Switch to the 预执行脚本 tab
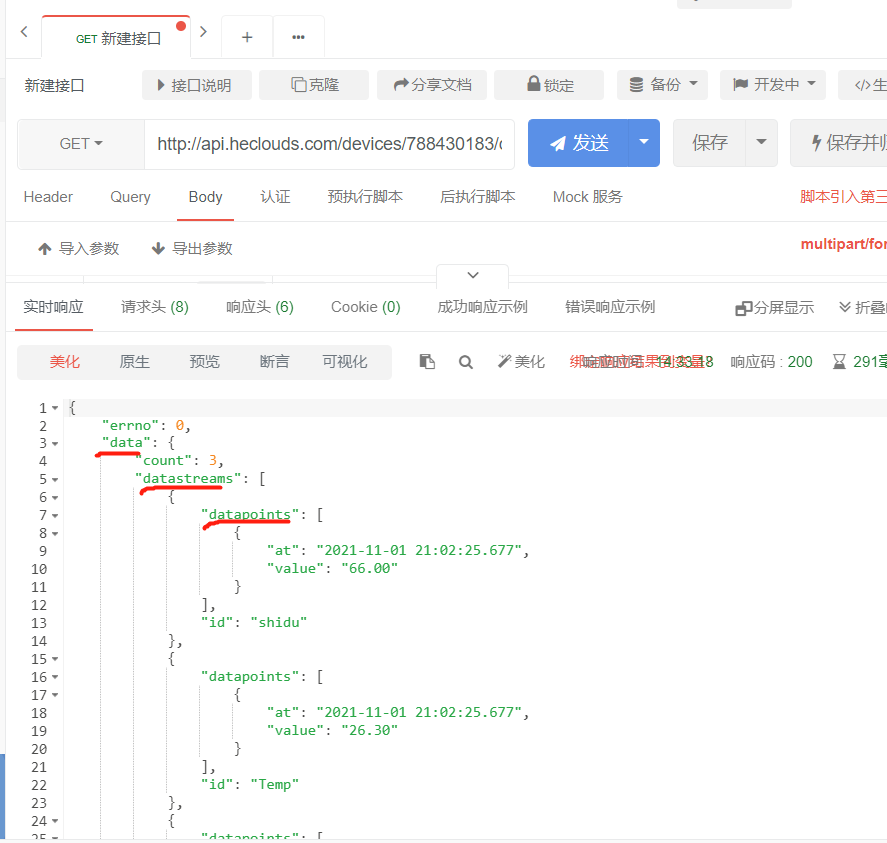The width and height of the screenshot is (887, 843). pyautogui.click(x=365, y=197)
